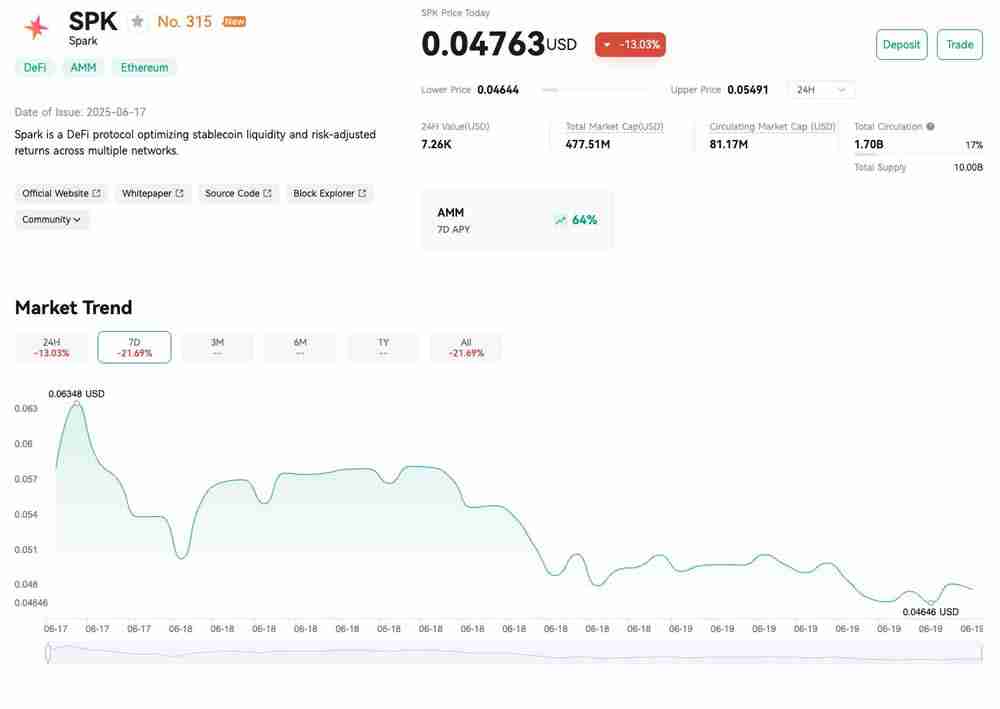Click the Block Explorer external link icon
The width and height of the screenshot is (1000, 709).
coord(363,193)
